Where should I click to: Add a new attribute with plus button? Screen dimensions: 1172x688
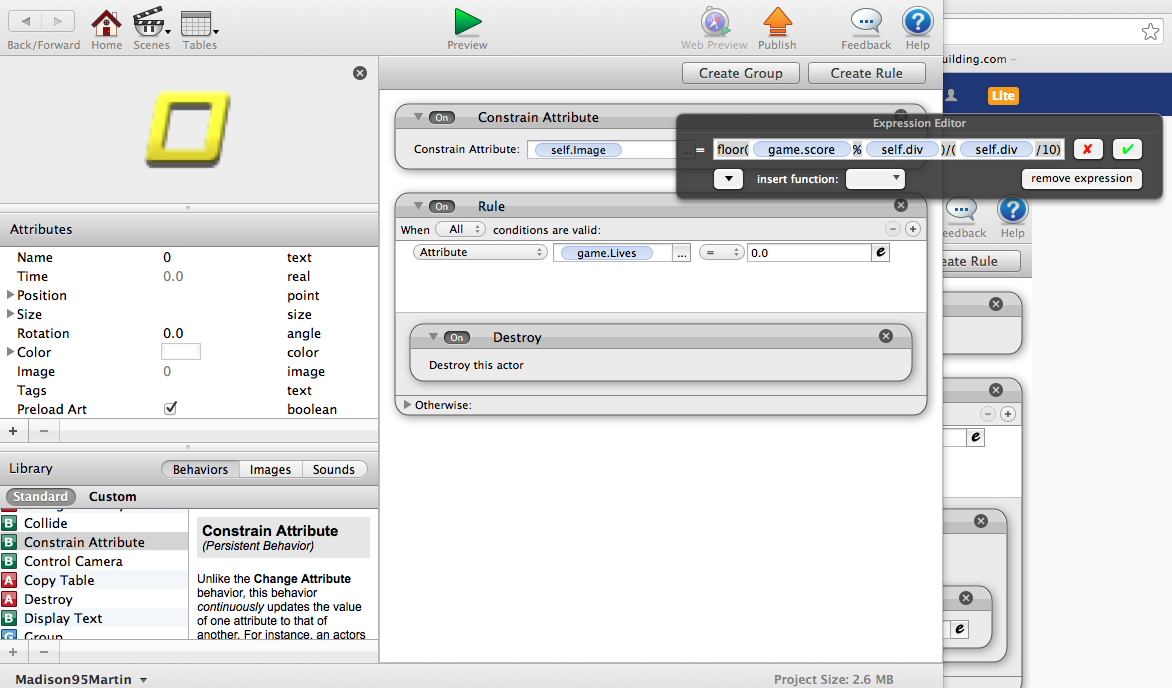pyautogui.click(x=13, y=431)
